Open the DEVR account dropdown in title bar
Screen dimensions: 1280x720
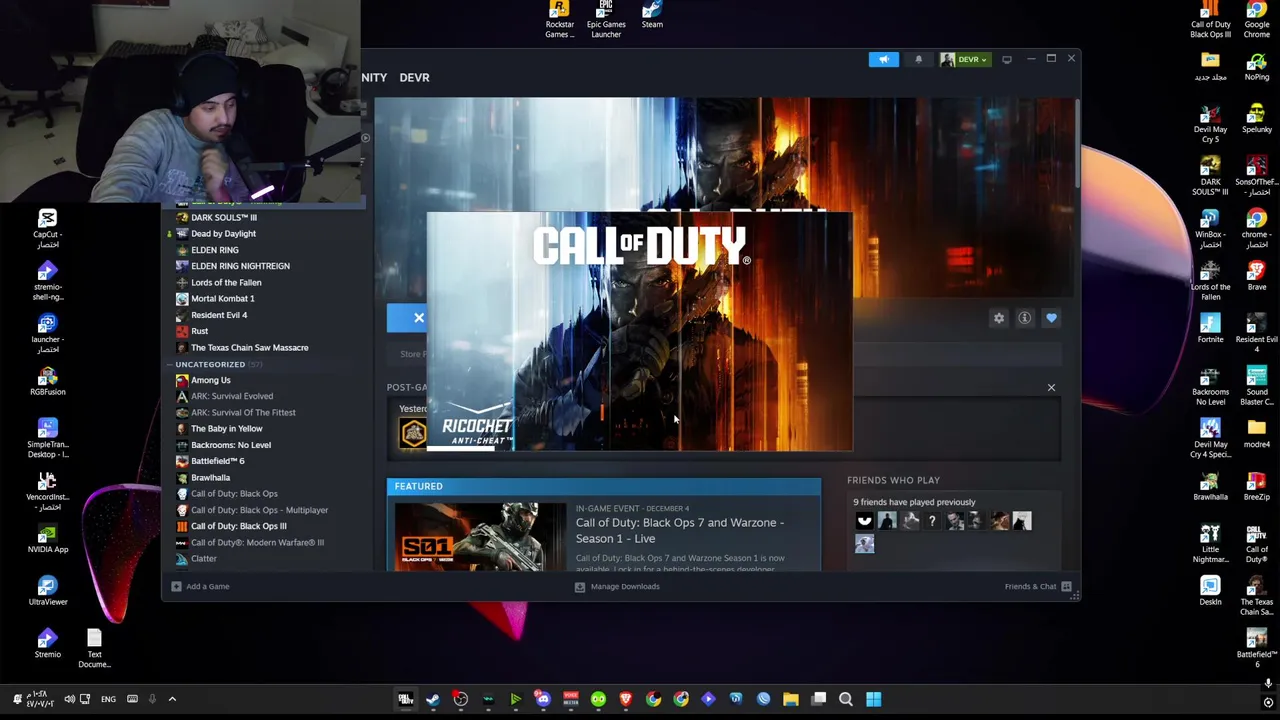[x=964, y=59]
